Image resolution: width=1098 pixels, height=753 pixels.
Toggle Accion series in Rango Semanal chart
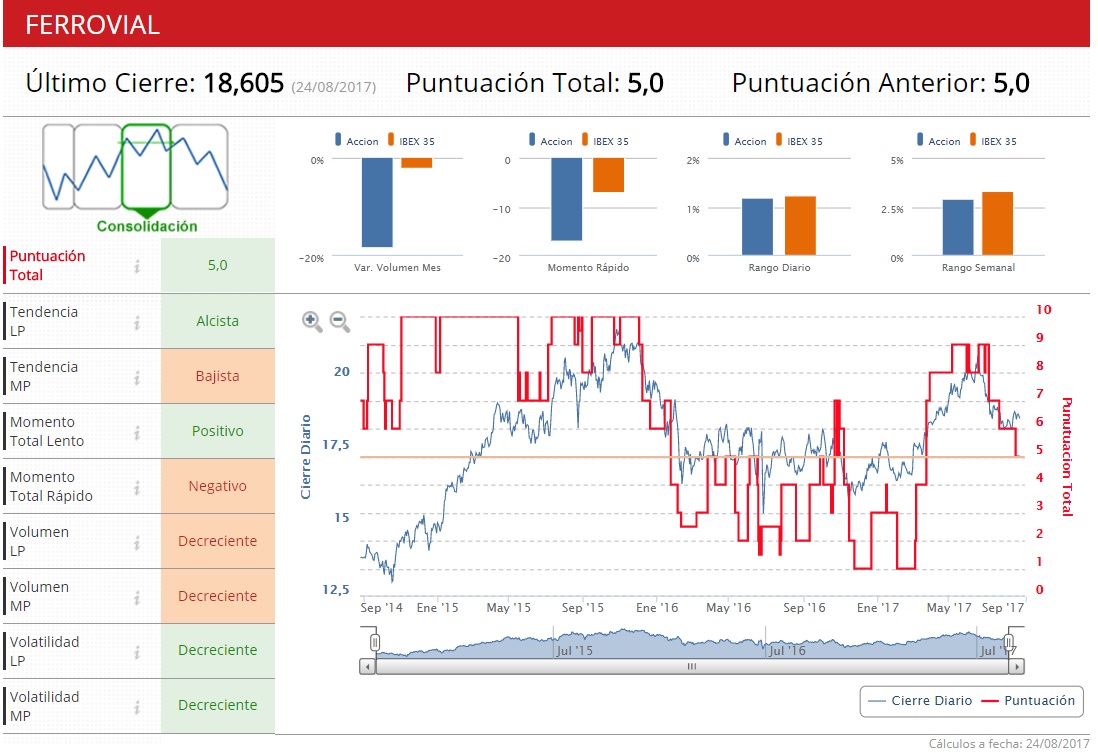[x=939, y=141]
